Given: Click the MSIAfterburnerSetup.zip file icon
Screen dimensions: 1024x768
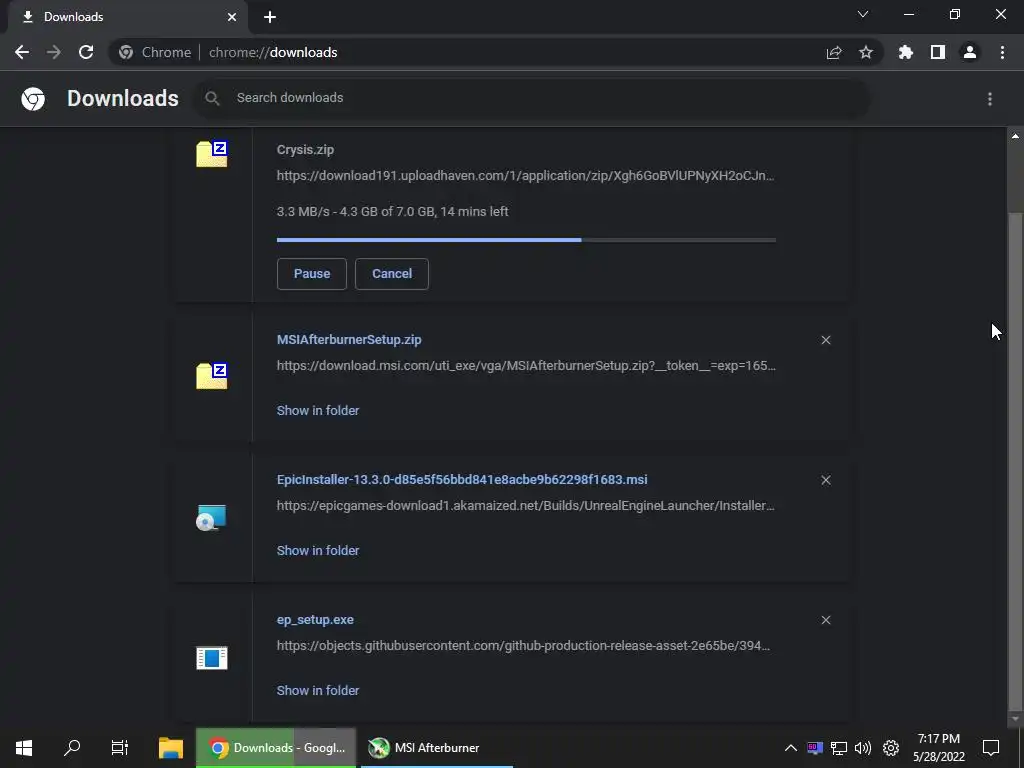Looking at the screenshot, I should [212, 376].
